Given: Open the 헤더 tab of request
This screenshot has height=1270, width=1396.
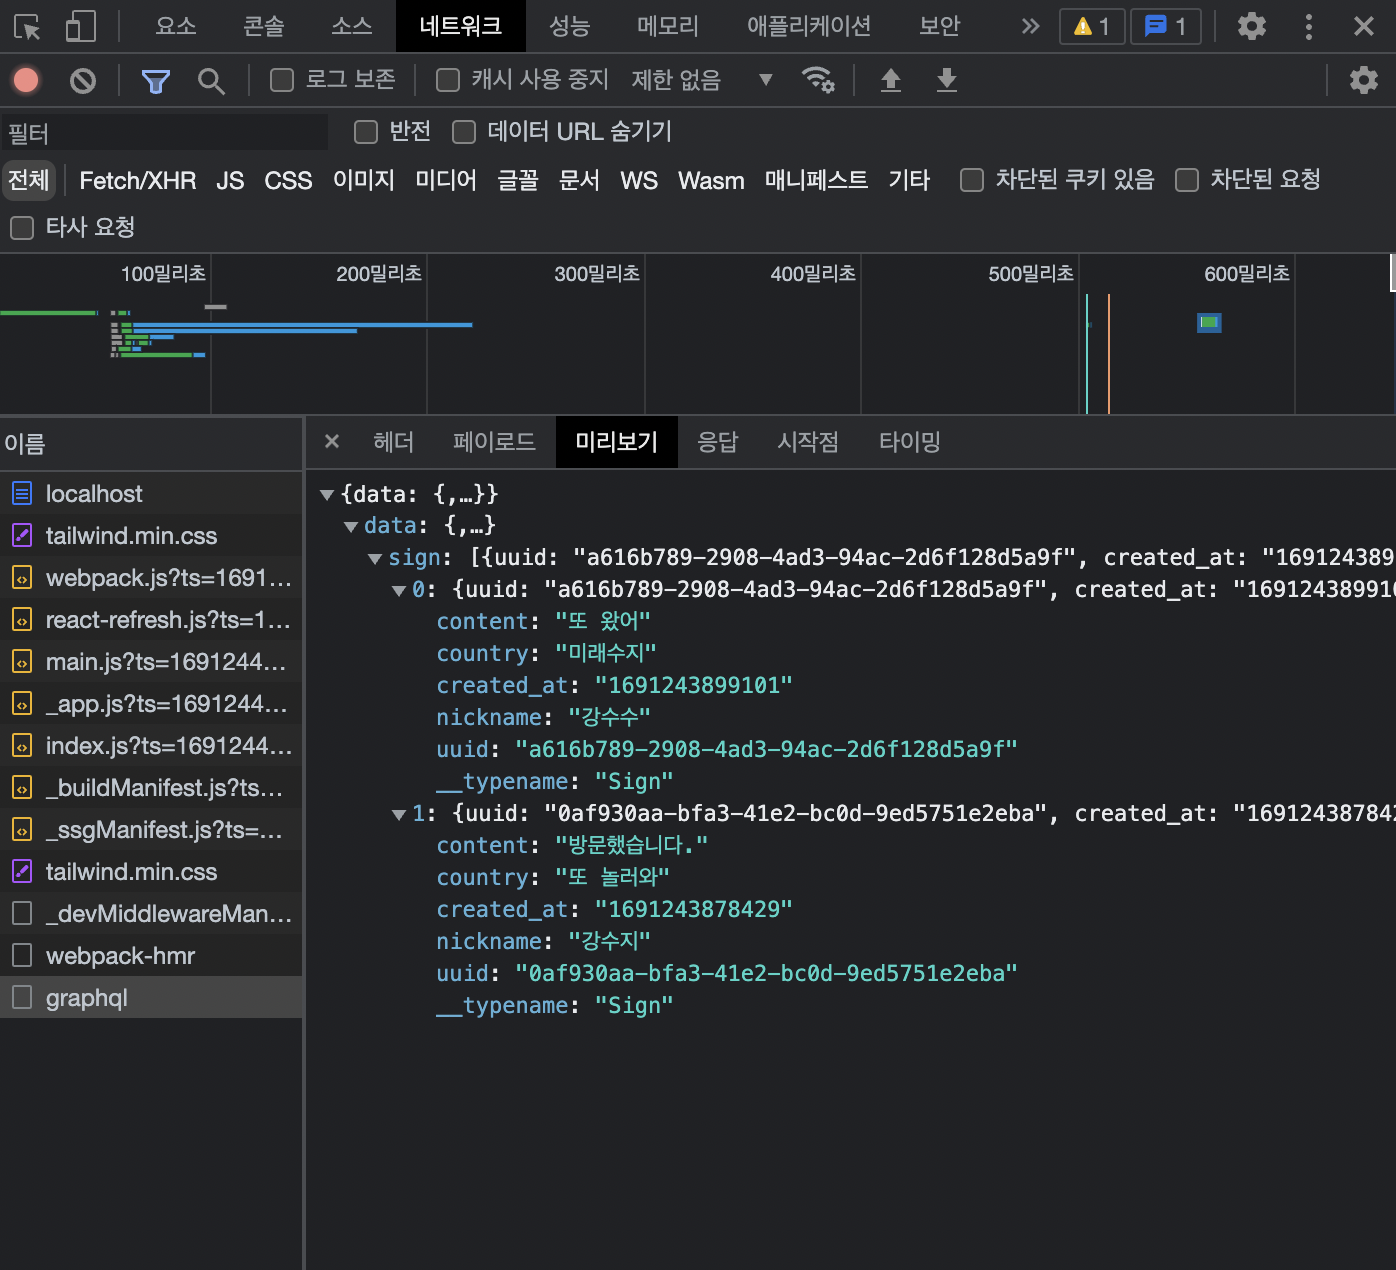Looking at the screenshot, I should click(394, 442).
